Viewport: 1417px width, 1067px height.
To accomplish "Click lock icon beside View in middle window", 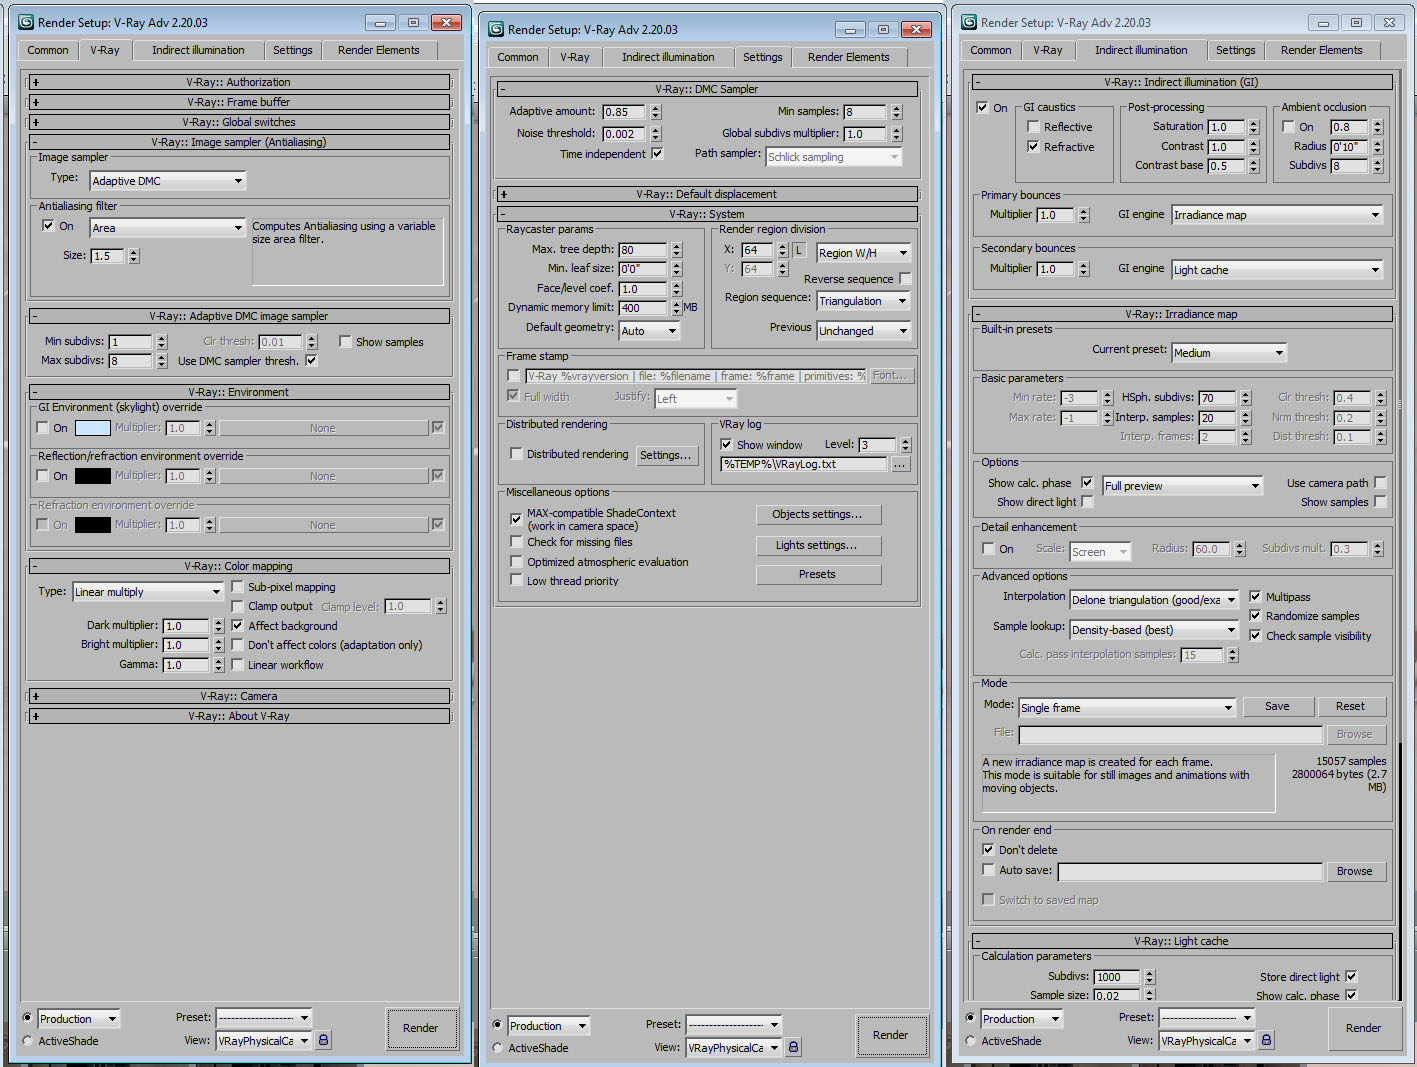I will (793, 1047).
